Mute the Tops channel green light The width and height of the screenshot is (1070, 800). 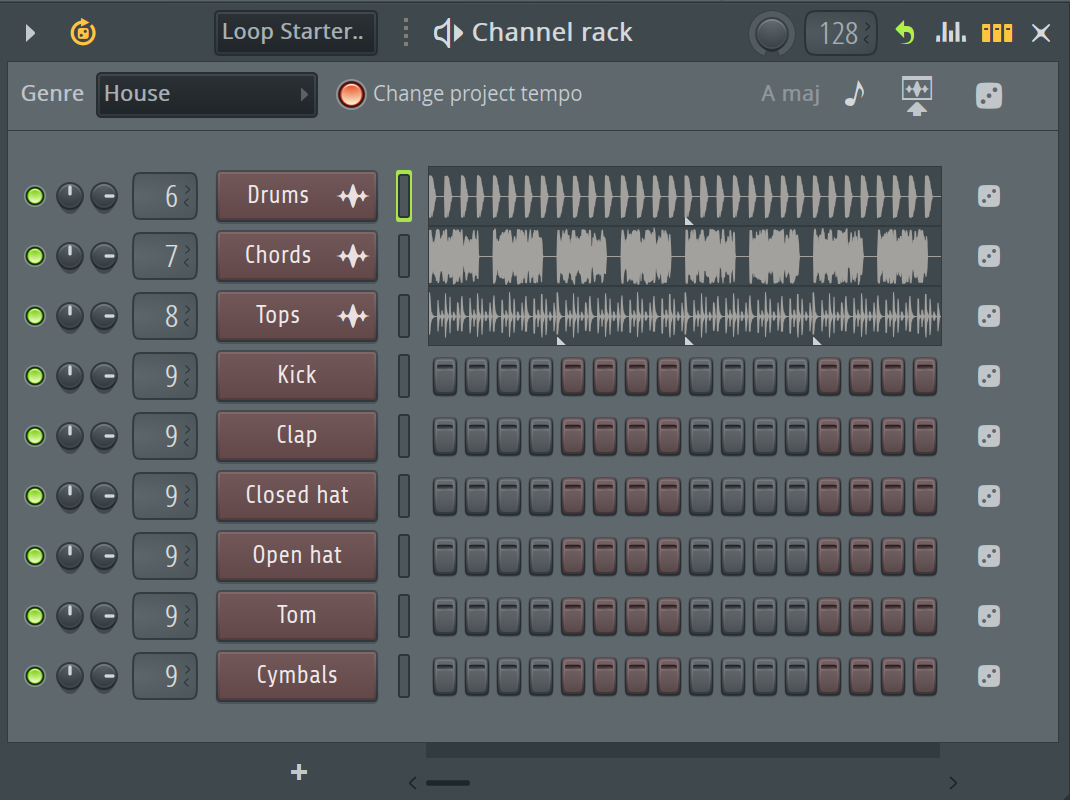(x=35, y=316)
